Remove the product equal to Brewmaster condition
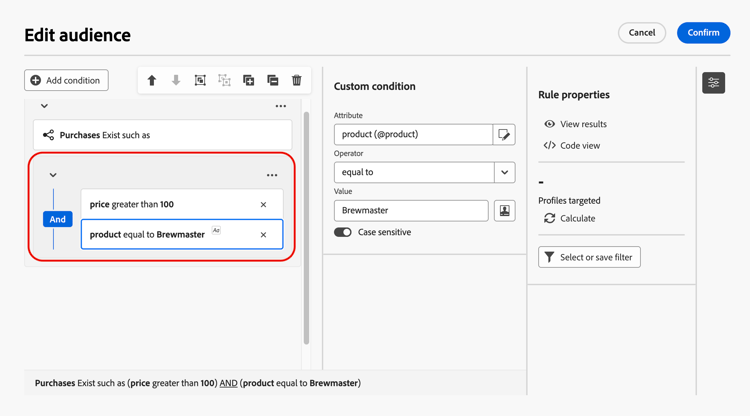 (x=264, y=235)
